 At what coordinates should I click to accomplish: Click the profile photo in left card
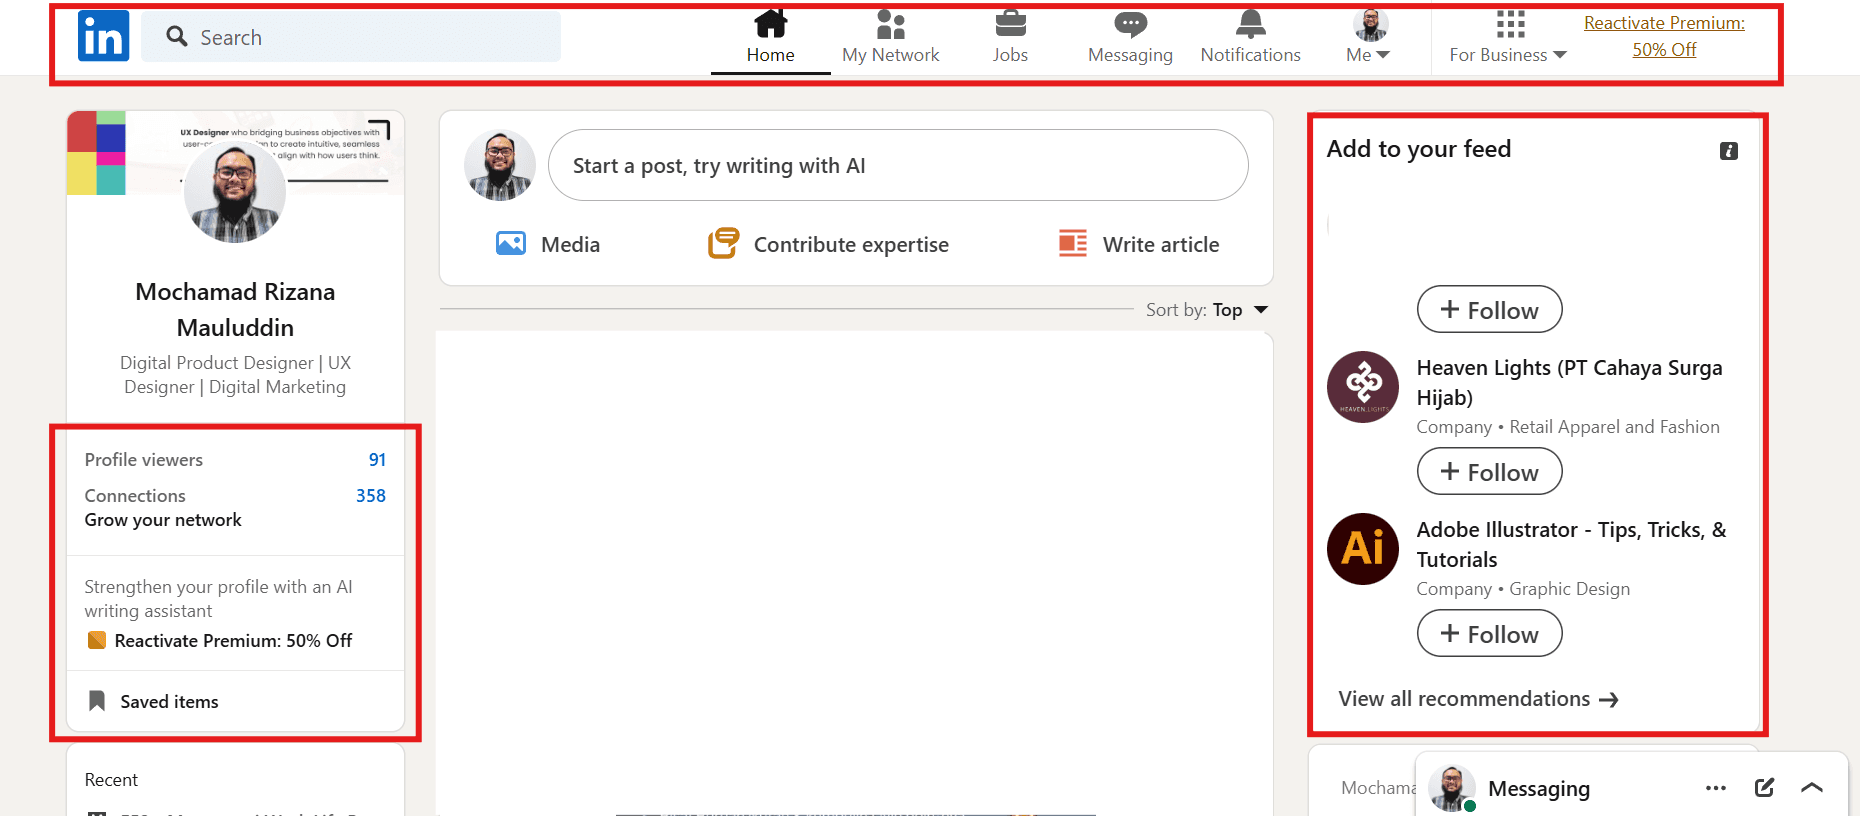click(235, 192)
